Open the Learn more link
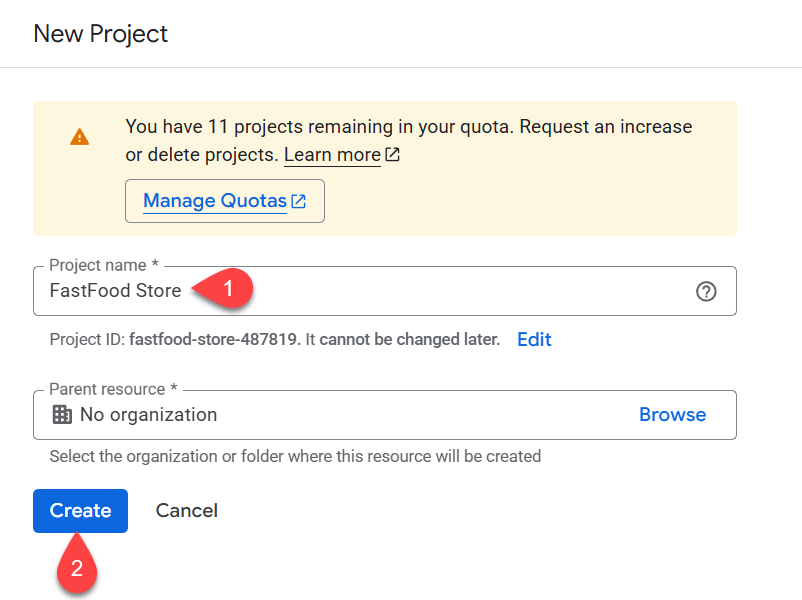 click(332, 155)
